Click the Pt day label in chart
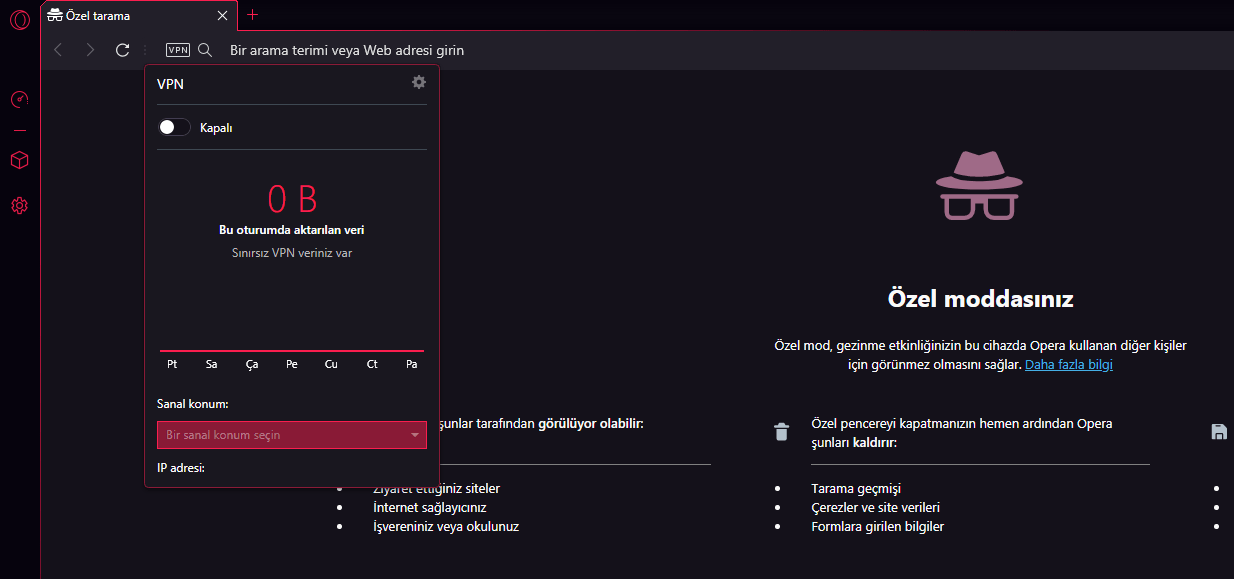 pyautogui.click(x=172, y=364)
